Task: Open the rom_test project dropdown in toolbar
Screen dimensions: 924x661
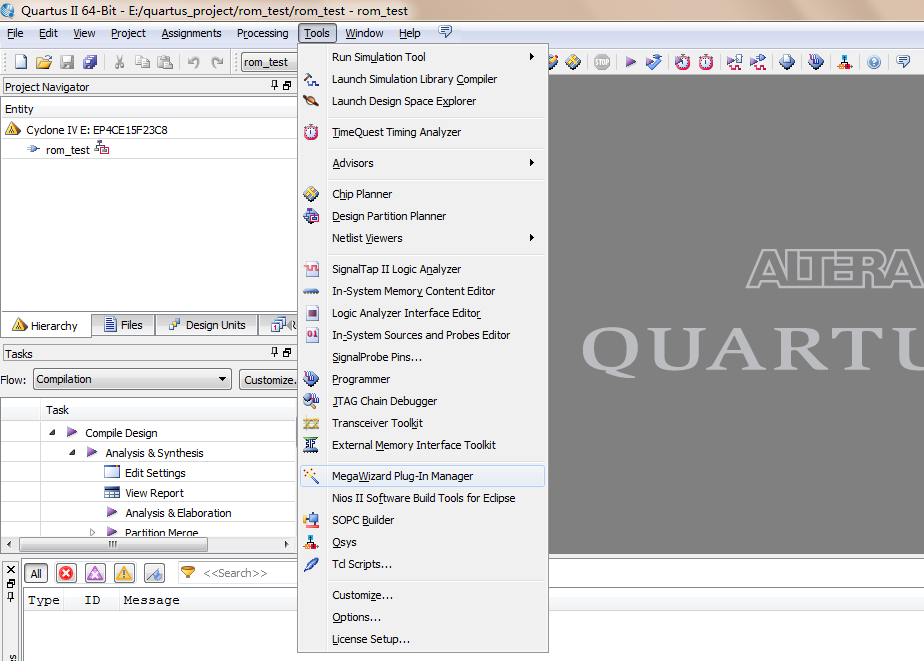Action: pos(269,62)
